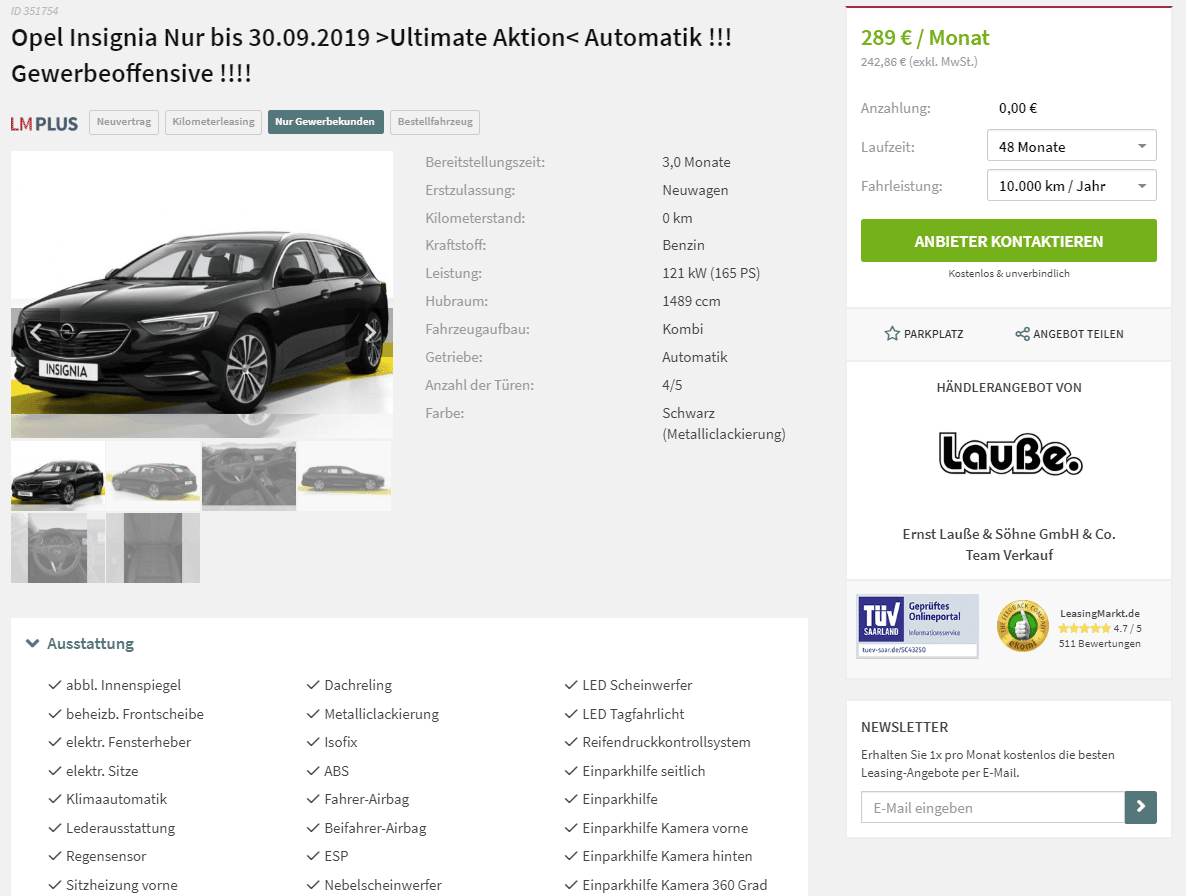The height and width of the screenshot is (896, 1186).
Task: Open the 511 Bewertungen reviews link
Action: (1100, 643)
